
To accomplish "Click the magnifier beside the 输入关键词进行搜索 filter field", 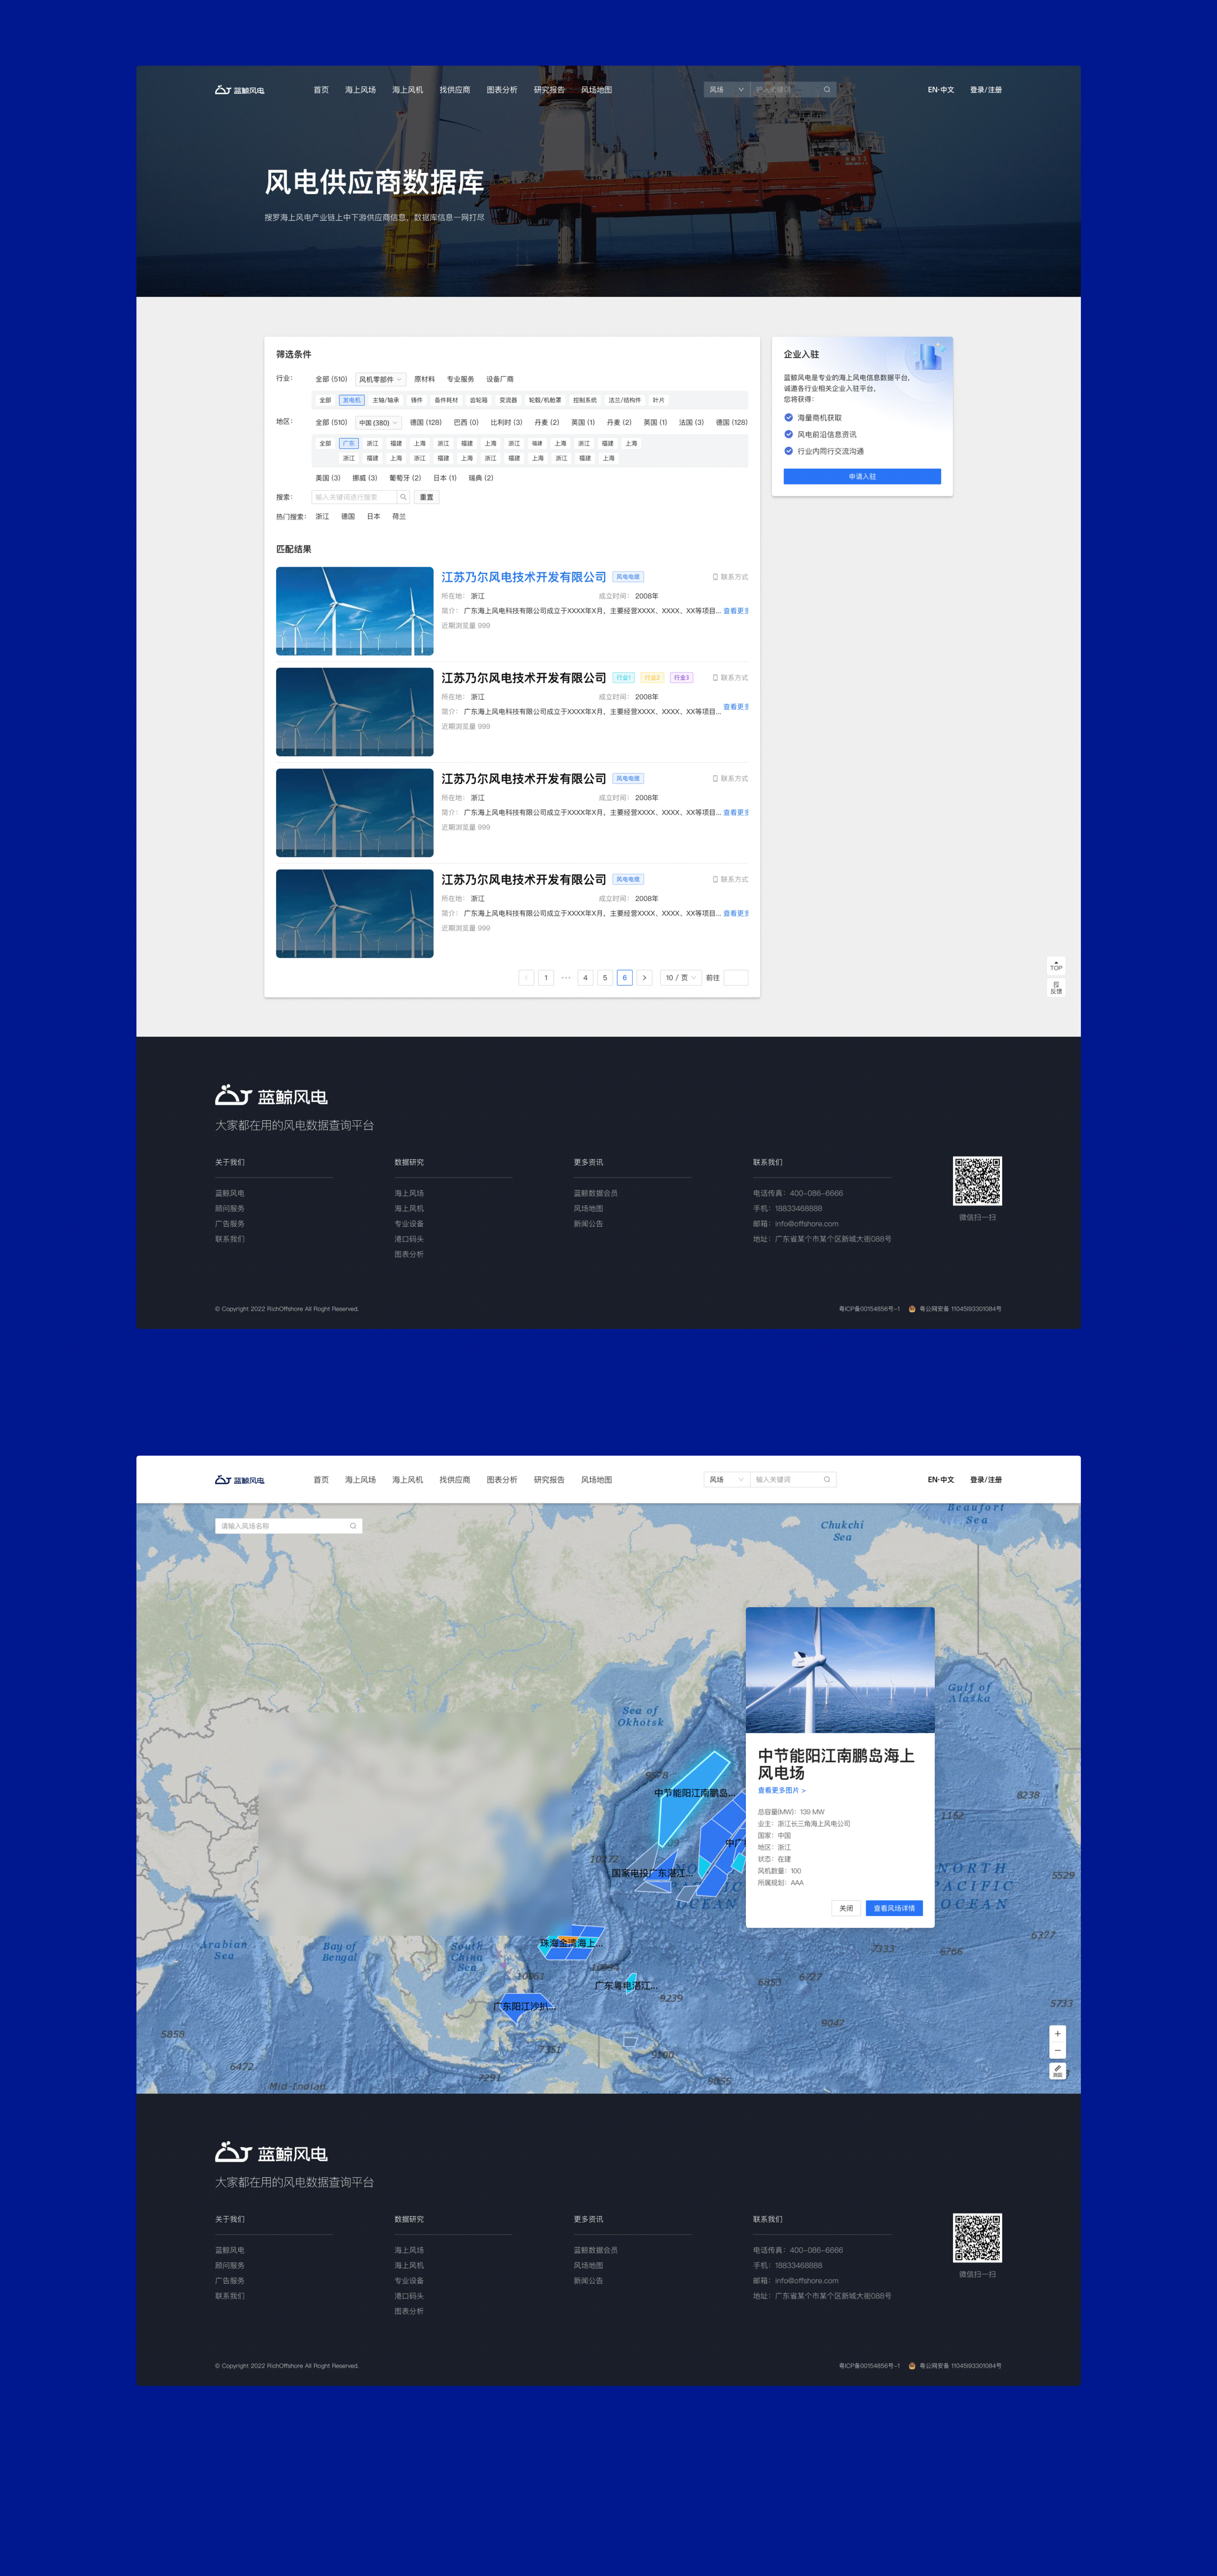I will tap(403, 497).
